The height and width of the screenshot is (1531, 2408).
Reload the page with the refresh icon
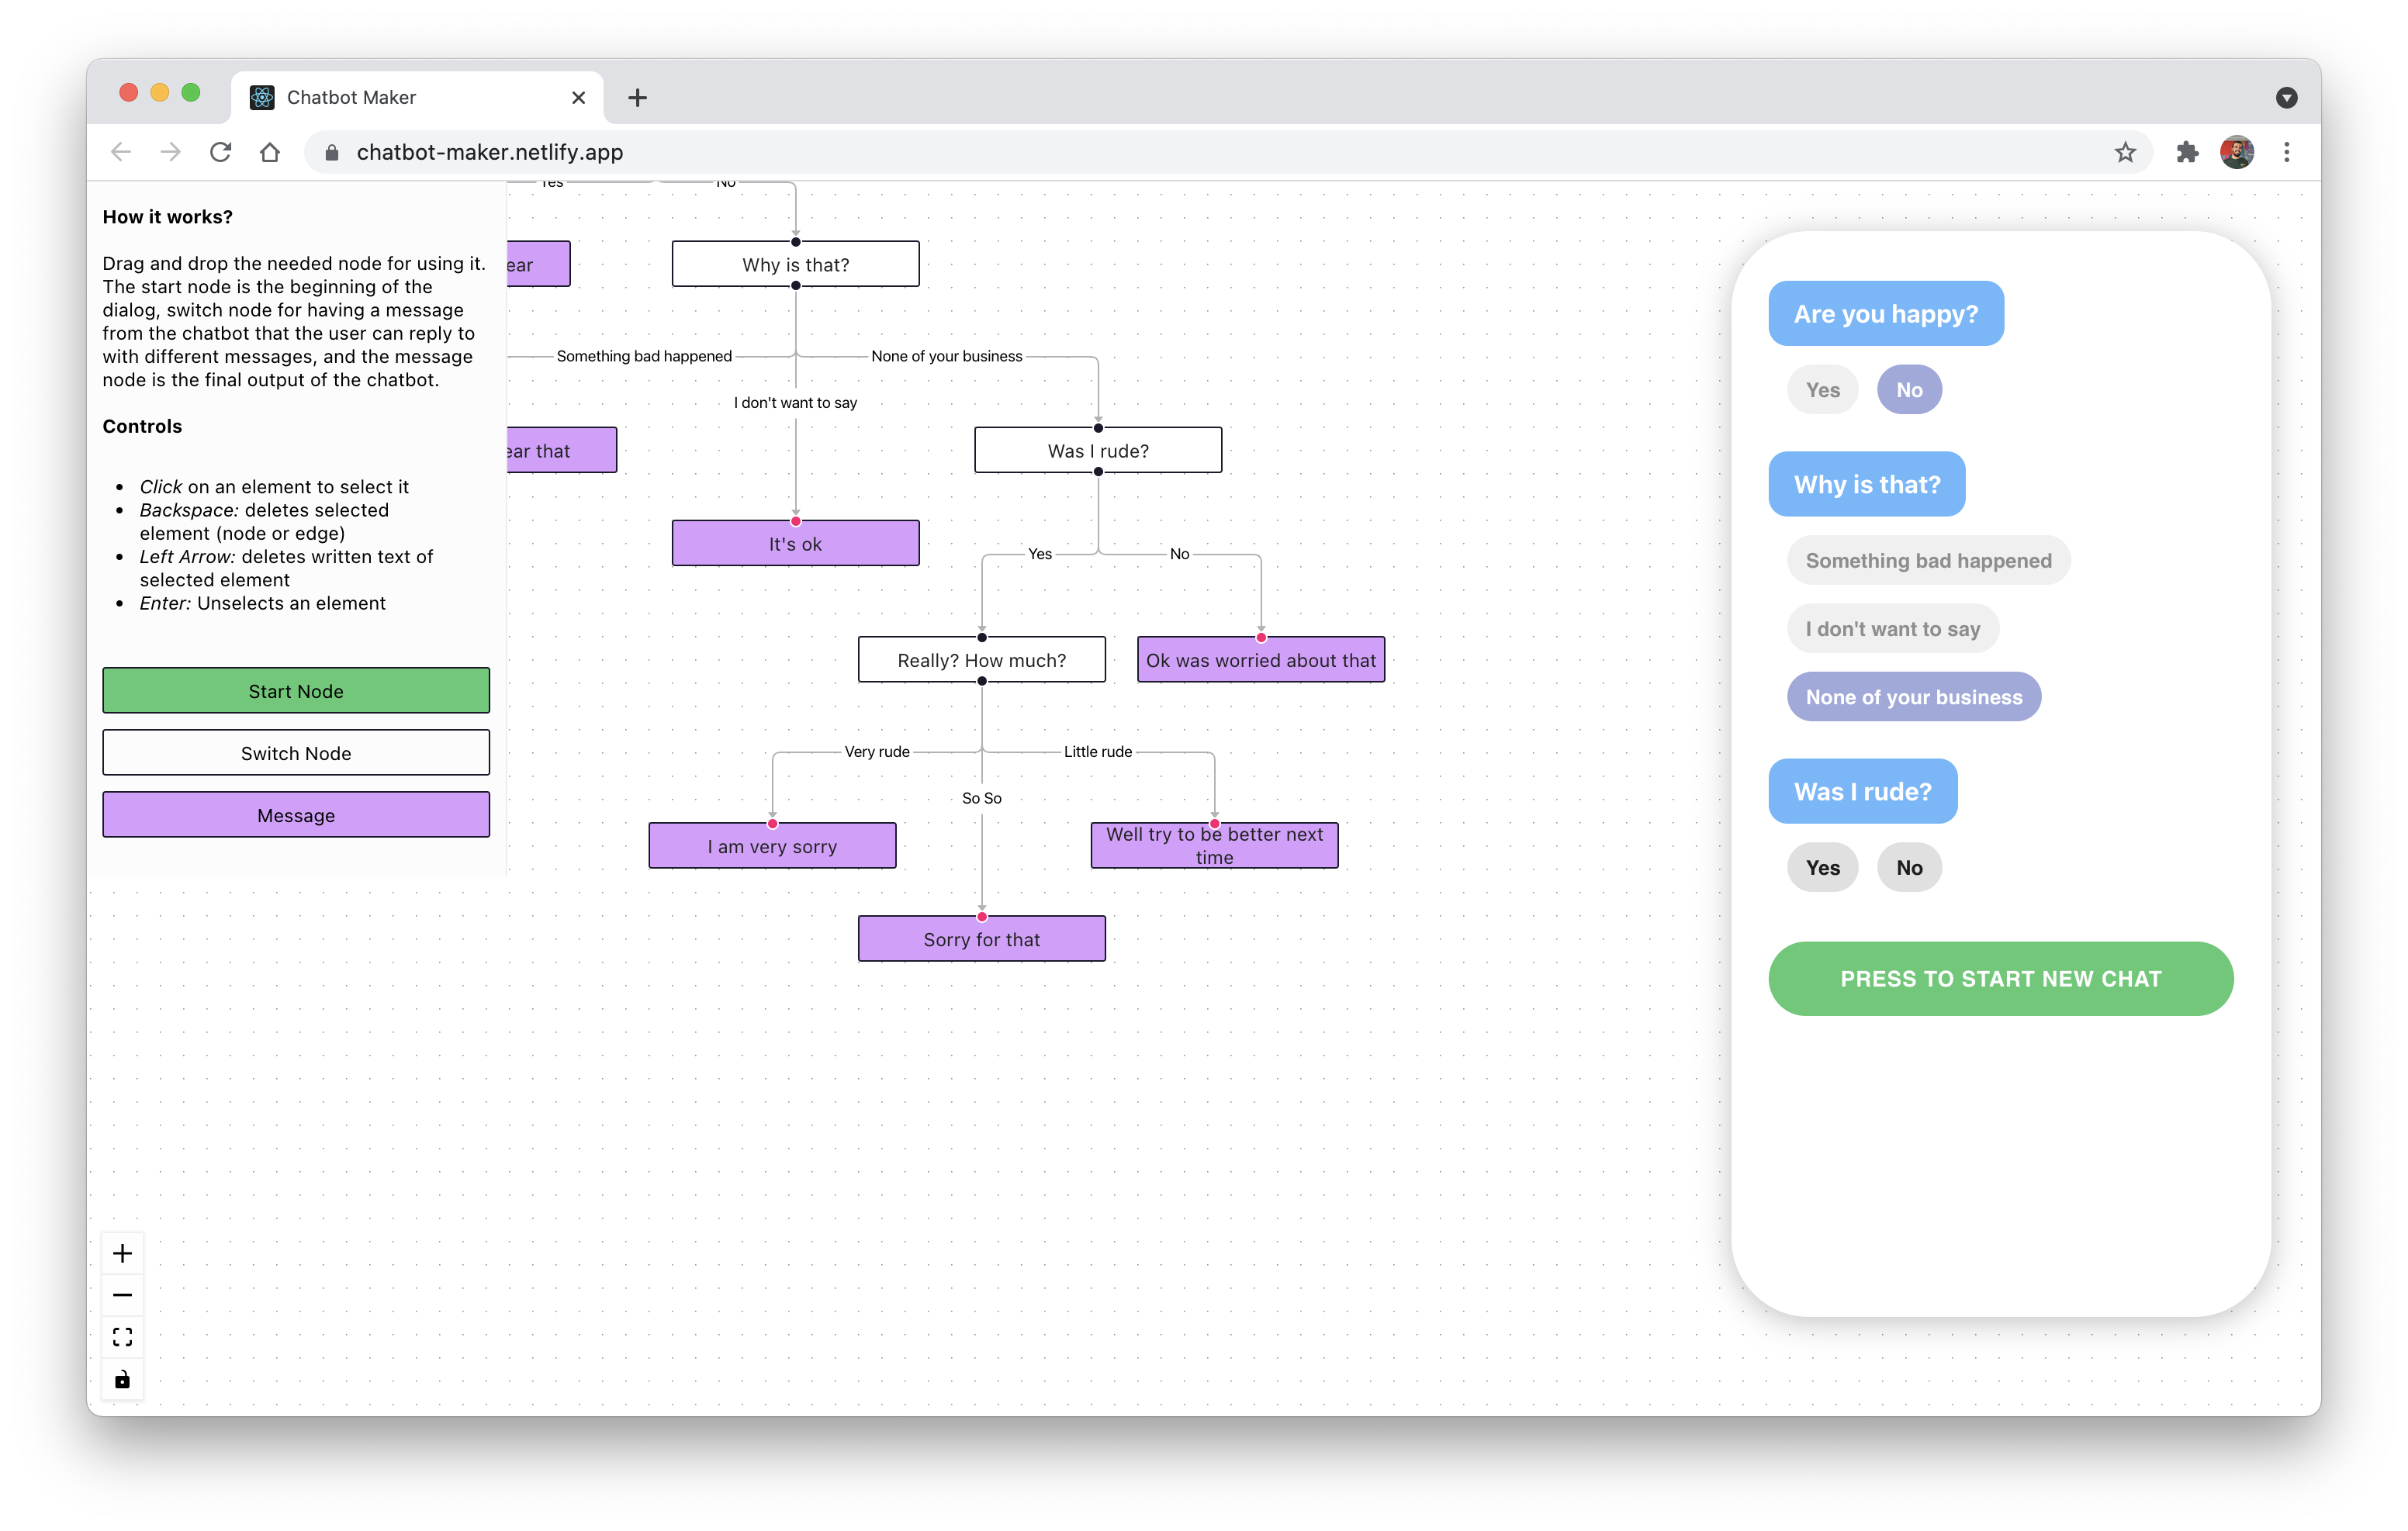coord(221,152)
